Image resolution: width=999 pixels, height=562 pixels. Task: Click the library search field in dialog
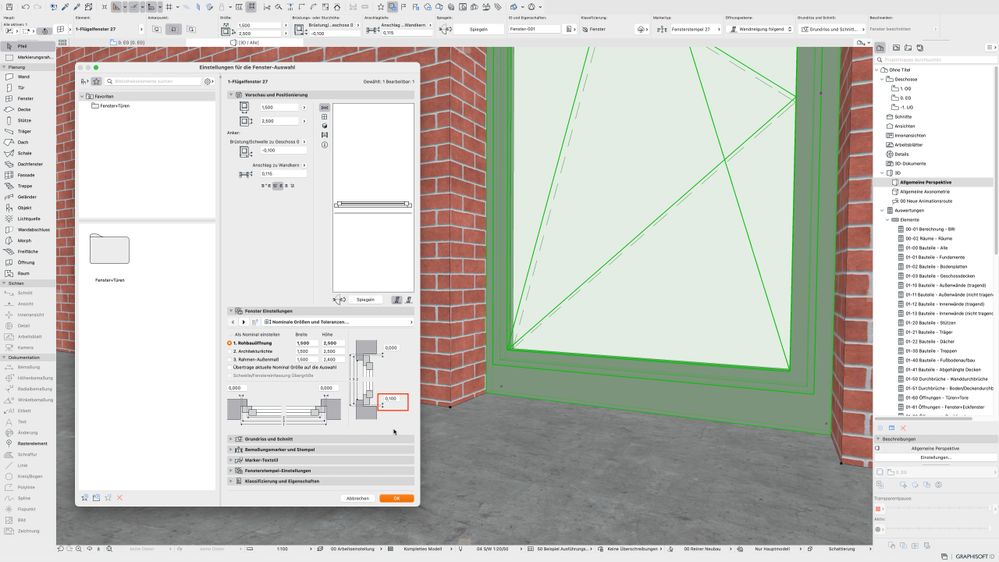[x=153, y=81]
